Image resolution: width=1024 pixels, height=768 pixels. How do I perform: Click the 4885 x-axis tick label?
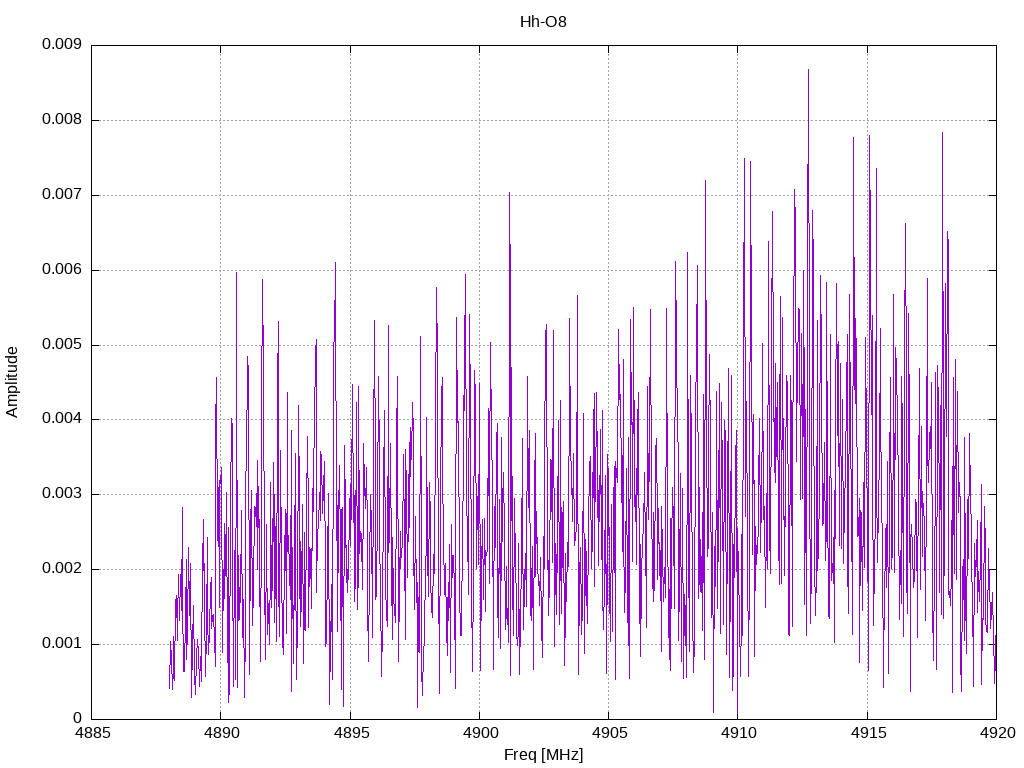92,733
